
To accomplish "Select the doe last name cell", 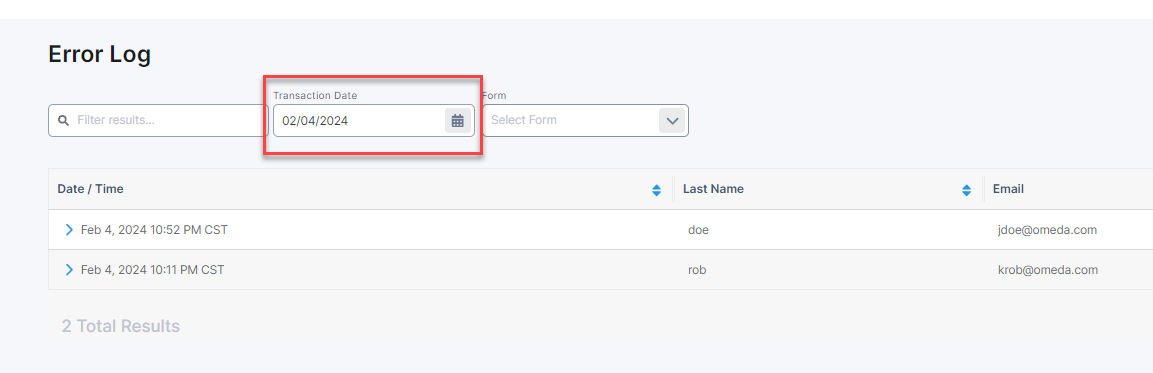I will click(x=698, y=230).
